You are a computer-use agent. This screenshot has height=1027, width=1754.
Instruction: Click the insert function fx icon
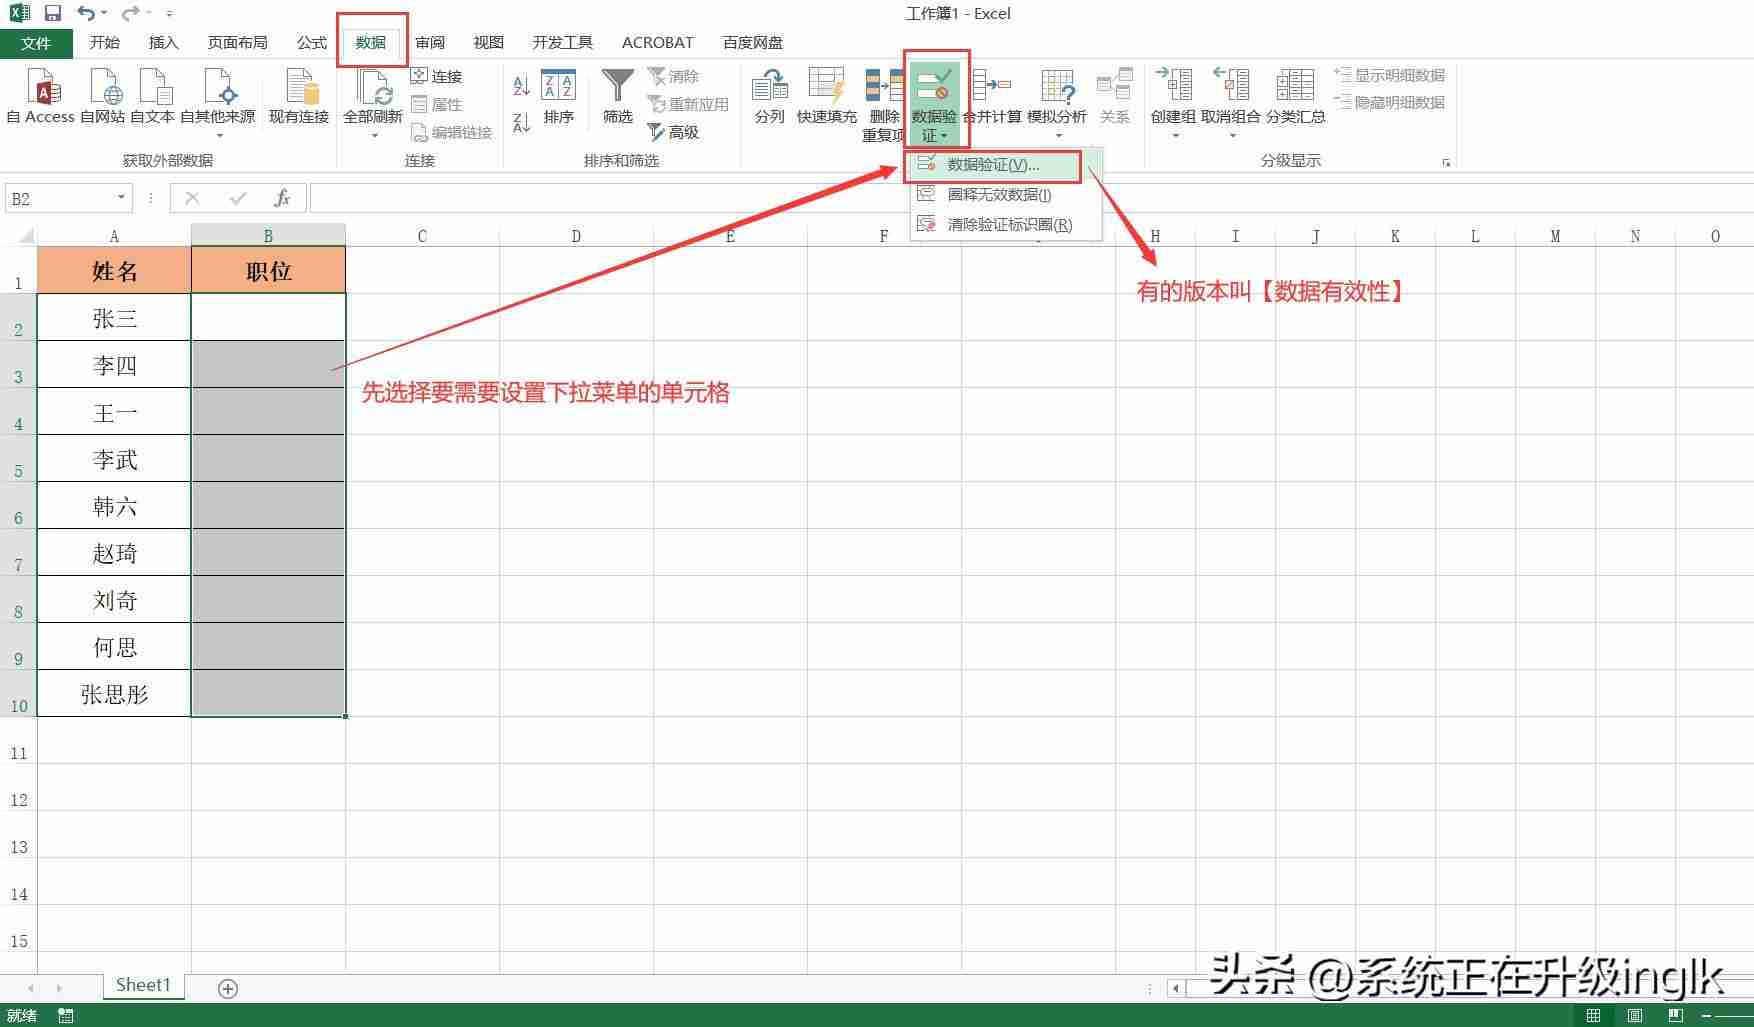(282, 198)
